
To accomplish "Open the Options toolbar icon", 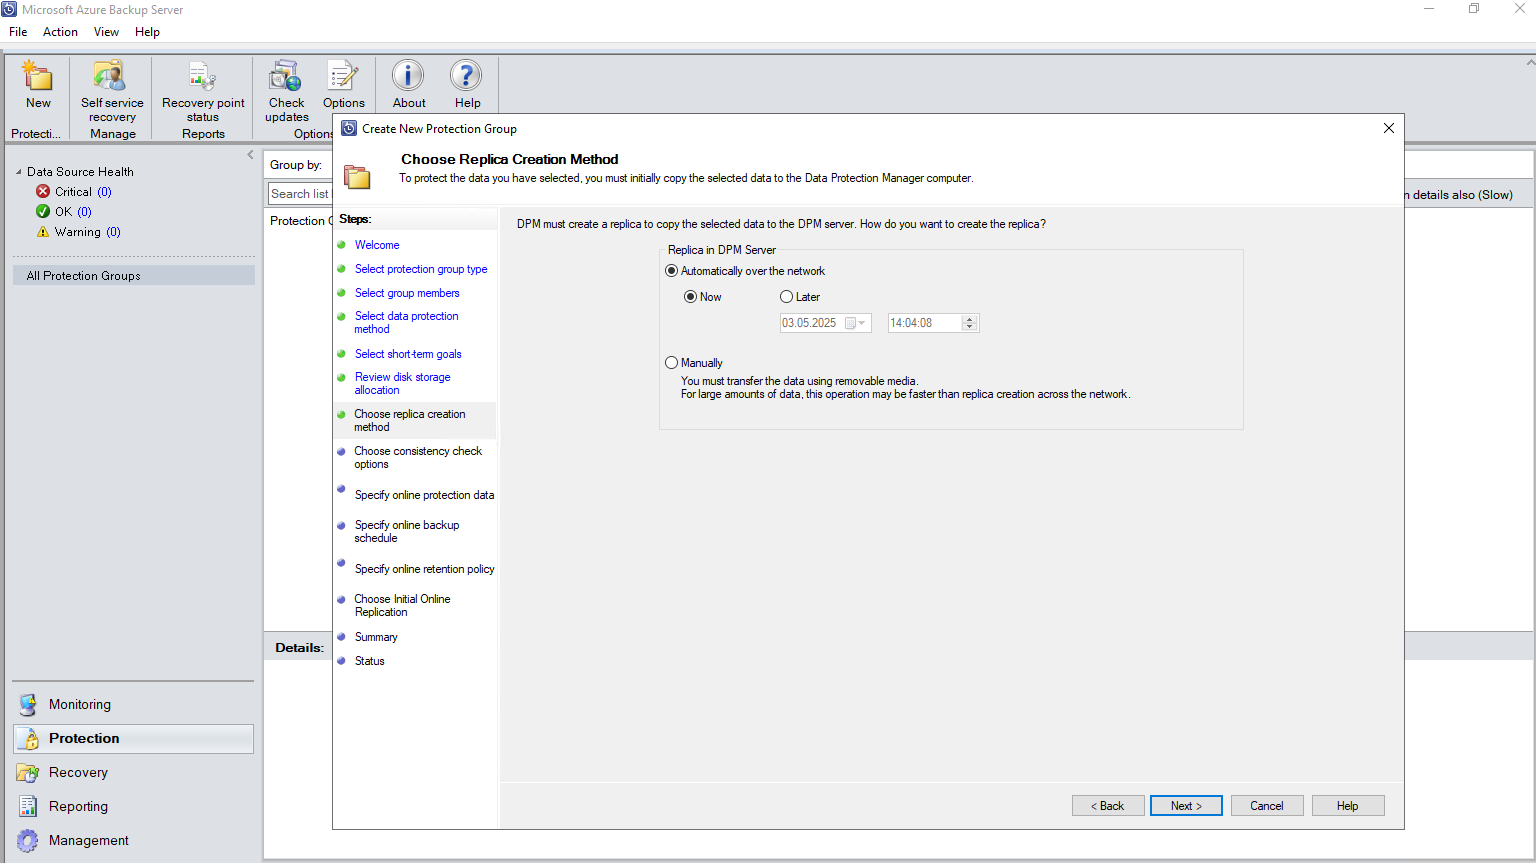I will 343,76.
